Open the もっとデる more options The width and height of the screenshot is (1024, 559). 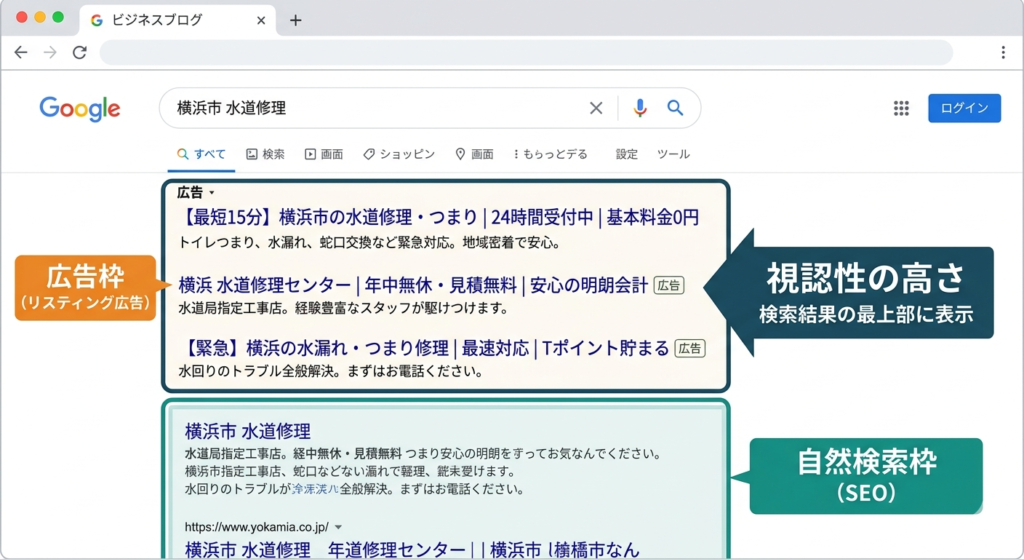click(550, 154)
